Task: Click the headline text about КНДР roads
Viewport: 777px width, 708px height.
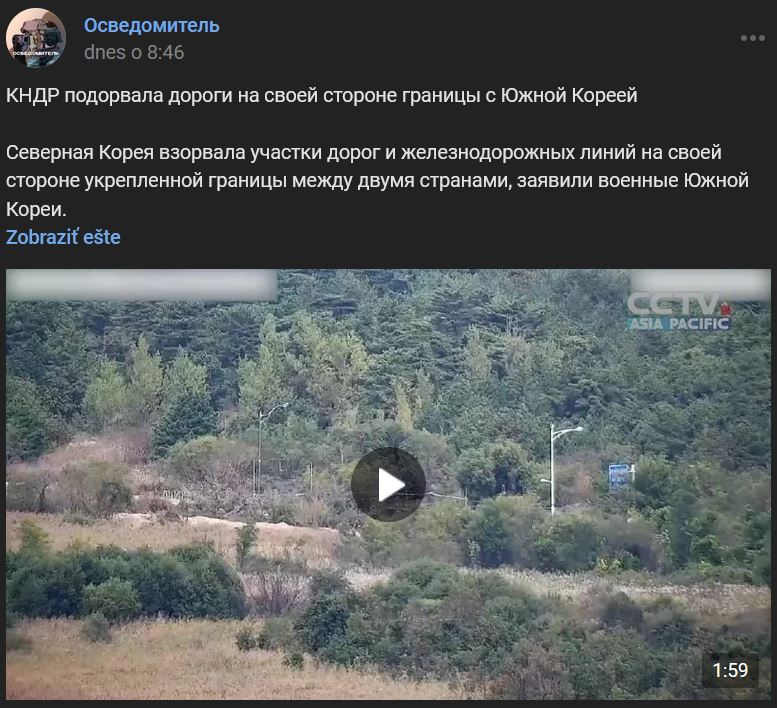Action: [321, 95]
